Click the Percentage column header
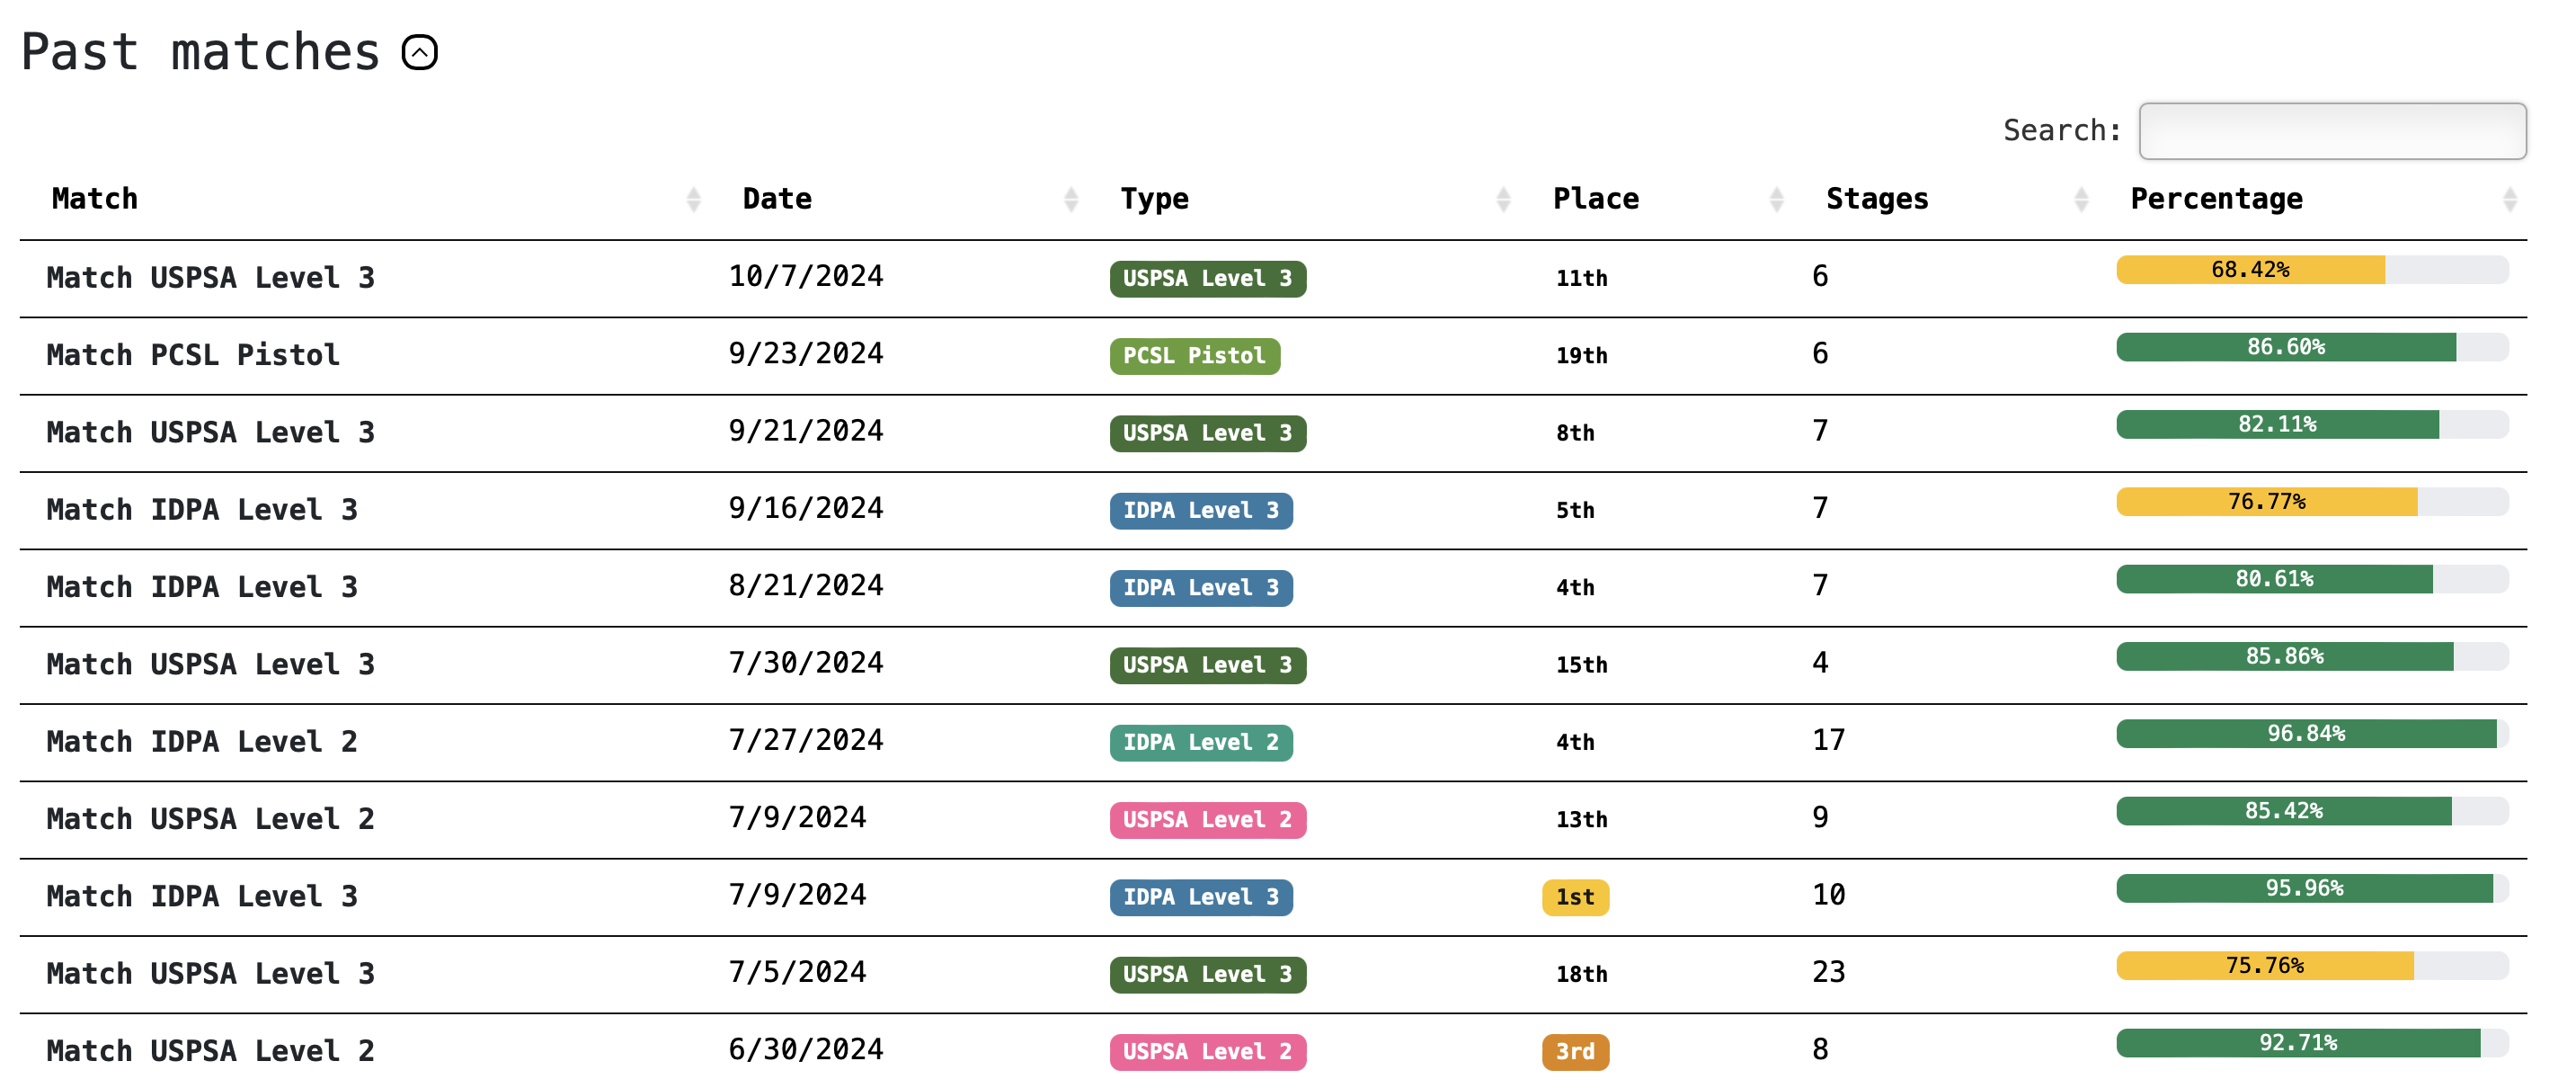 (2216, 199)
